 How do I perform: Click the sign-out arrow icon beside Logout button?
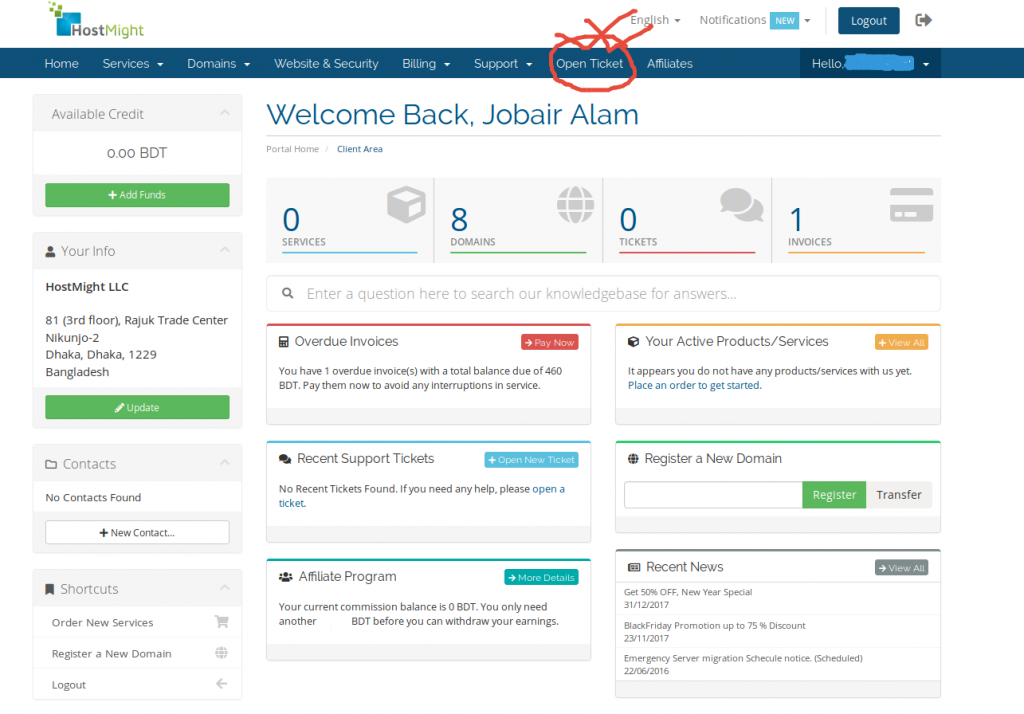point(923,20)
